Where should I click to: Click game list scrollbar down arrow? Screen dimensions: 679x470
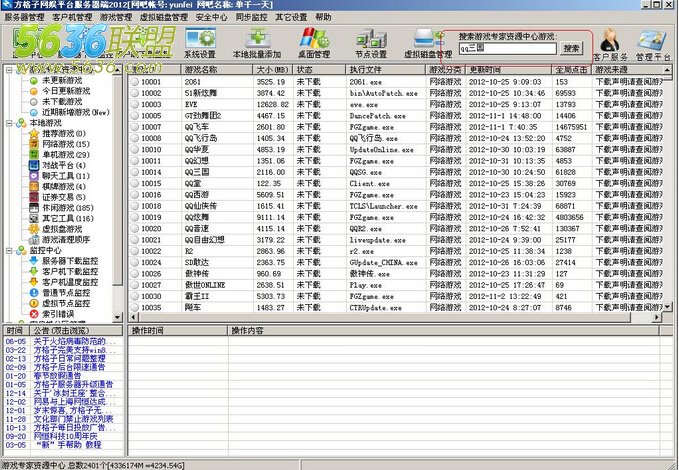tap(667, 307)
